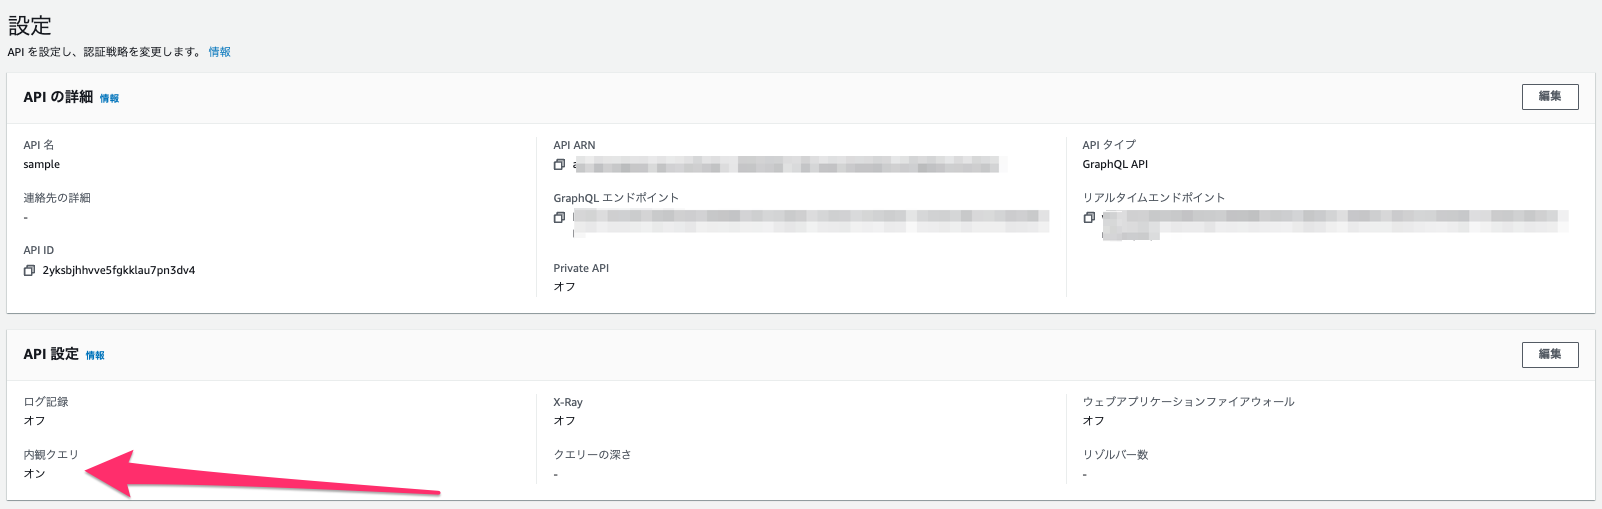Screen dimensions: 1602x509
Task: Click the GraphQL エンドポイント label
Action: 616,198
